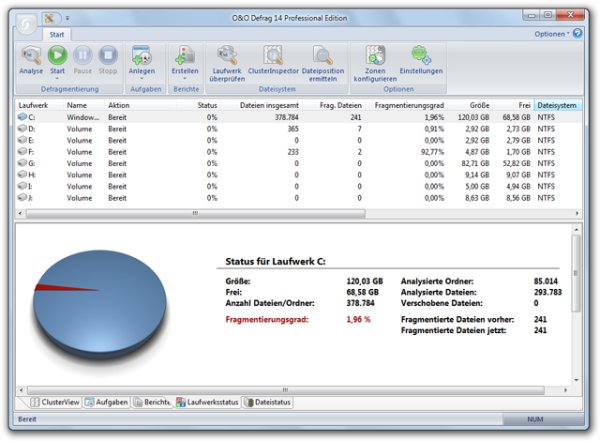The image size is (600, 441).
Task: Click the E: drive icon
Action: click(22, 140)
